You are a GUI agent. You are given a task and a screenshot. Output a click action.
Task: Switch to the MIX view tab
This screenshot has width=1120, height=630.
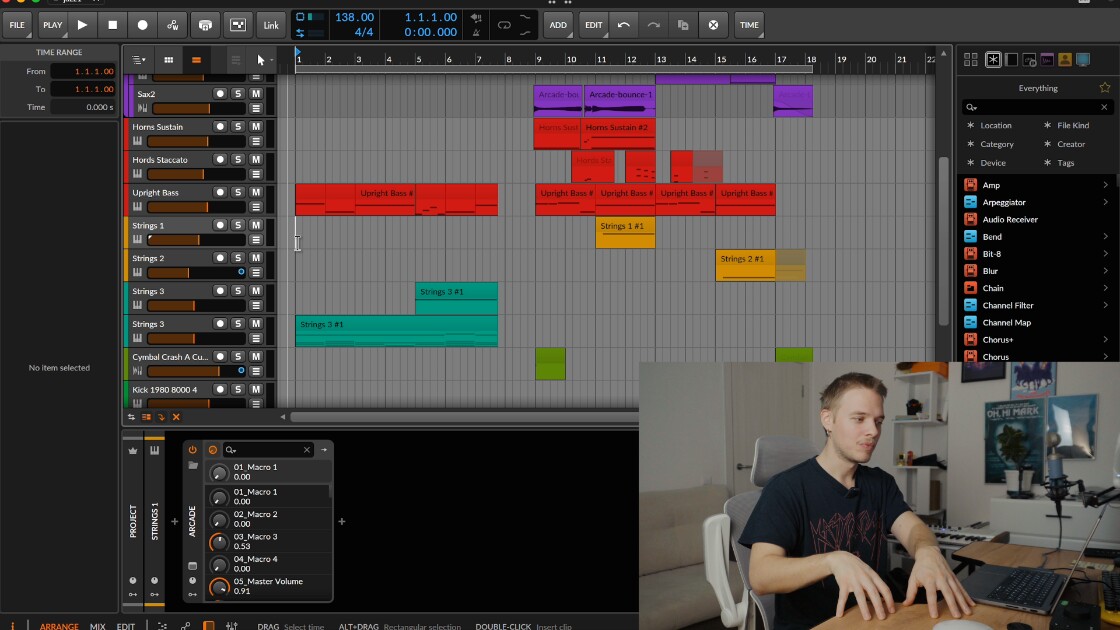coord(98,626)
